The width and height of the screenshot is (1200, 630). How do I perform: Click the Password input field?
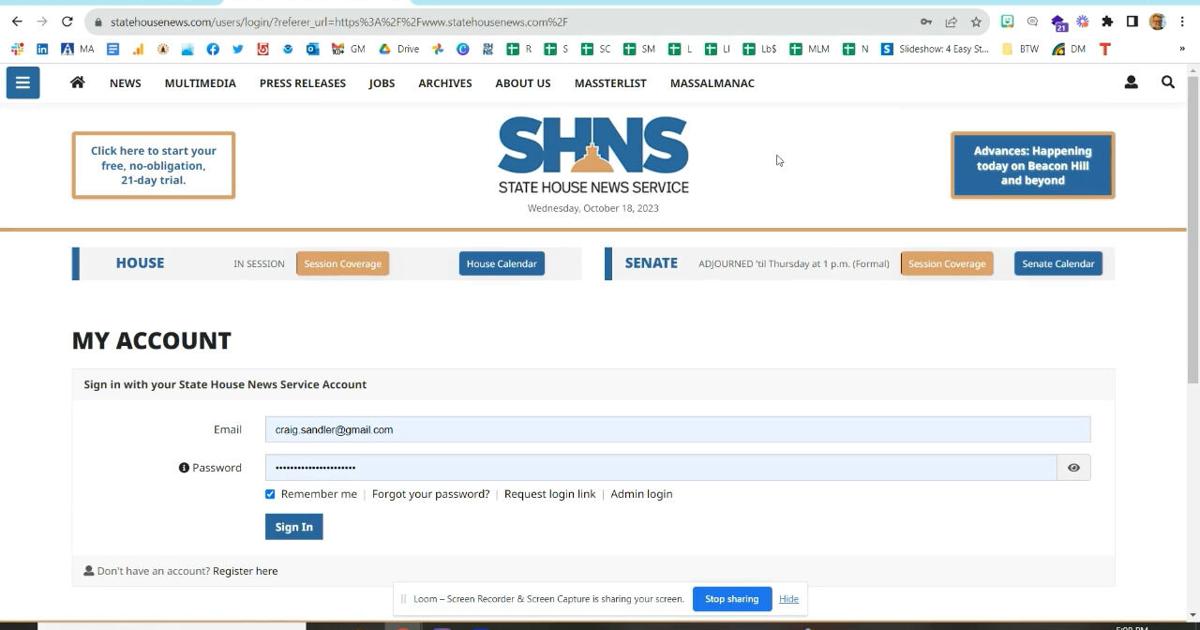coord(661,467)
